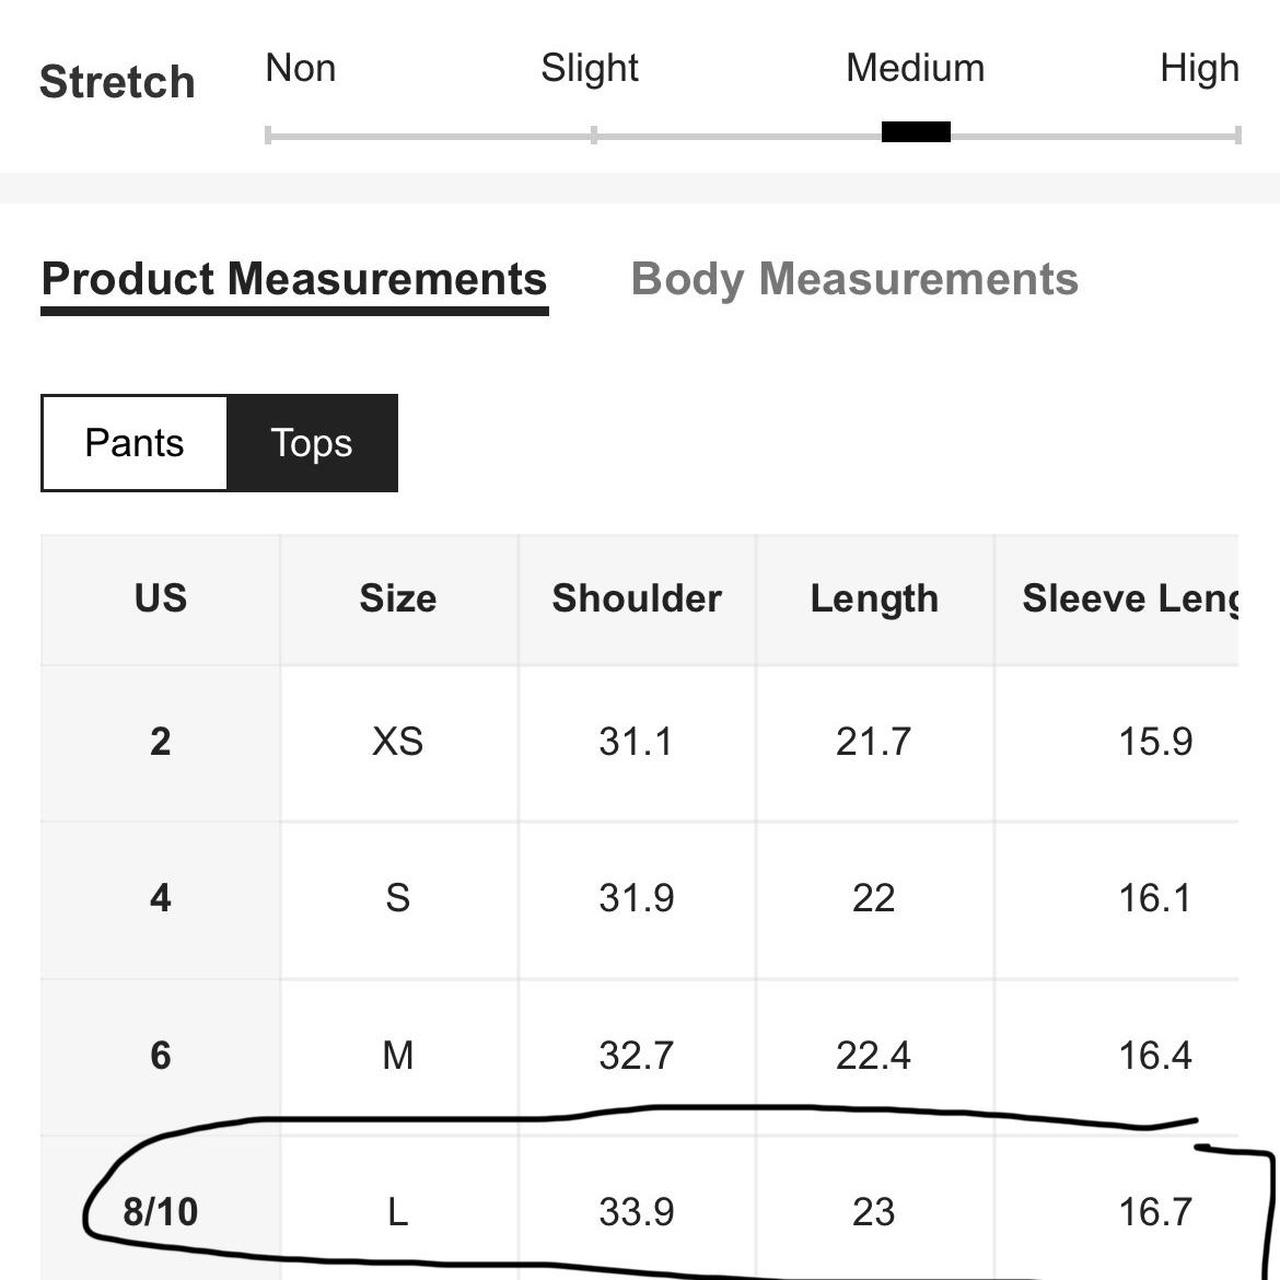This screenshot has height=1280, width=1280.
Task: Click the Non stretch label
Action: pos(300,68)
